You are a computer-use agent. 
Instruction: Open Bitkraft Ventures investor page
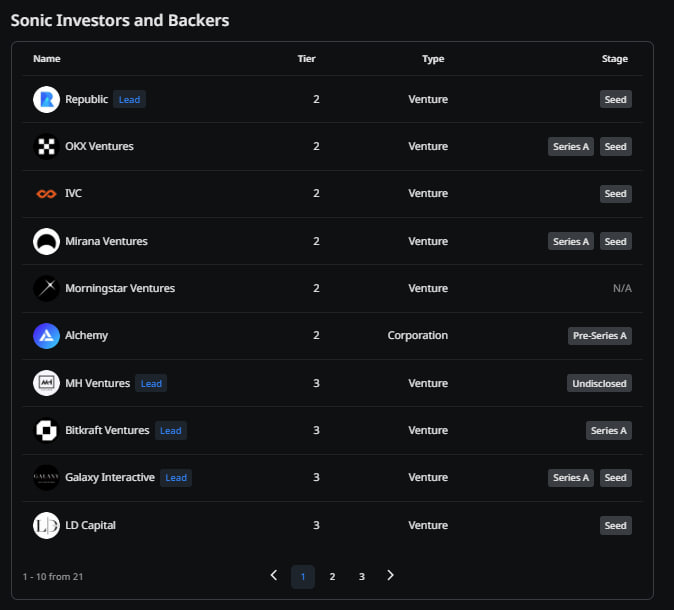click(x=107, y=430)
